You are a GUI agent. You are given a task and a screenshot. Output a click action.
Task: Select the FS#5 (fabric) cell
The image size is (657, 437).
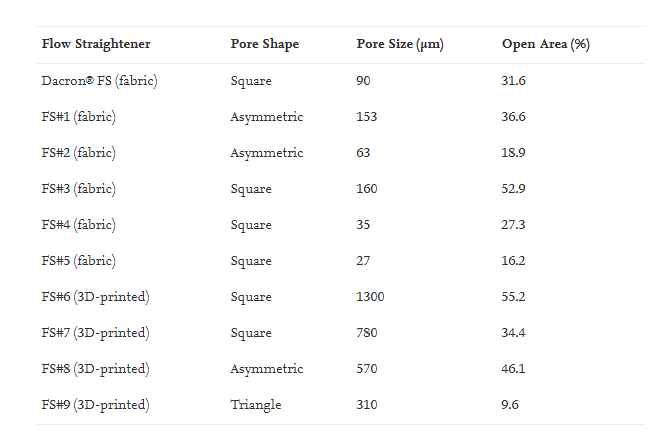(x=79, y=261)
